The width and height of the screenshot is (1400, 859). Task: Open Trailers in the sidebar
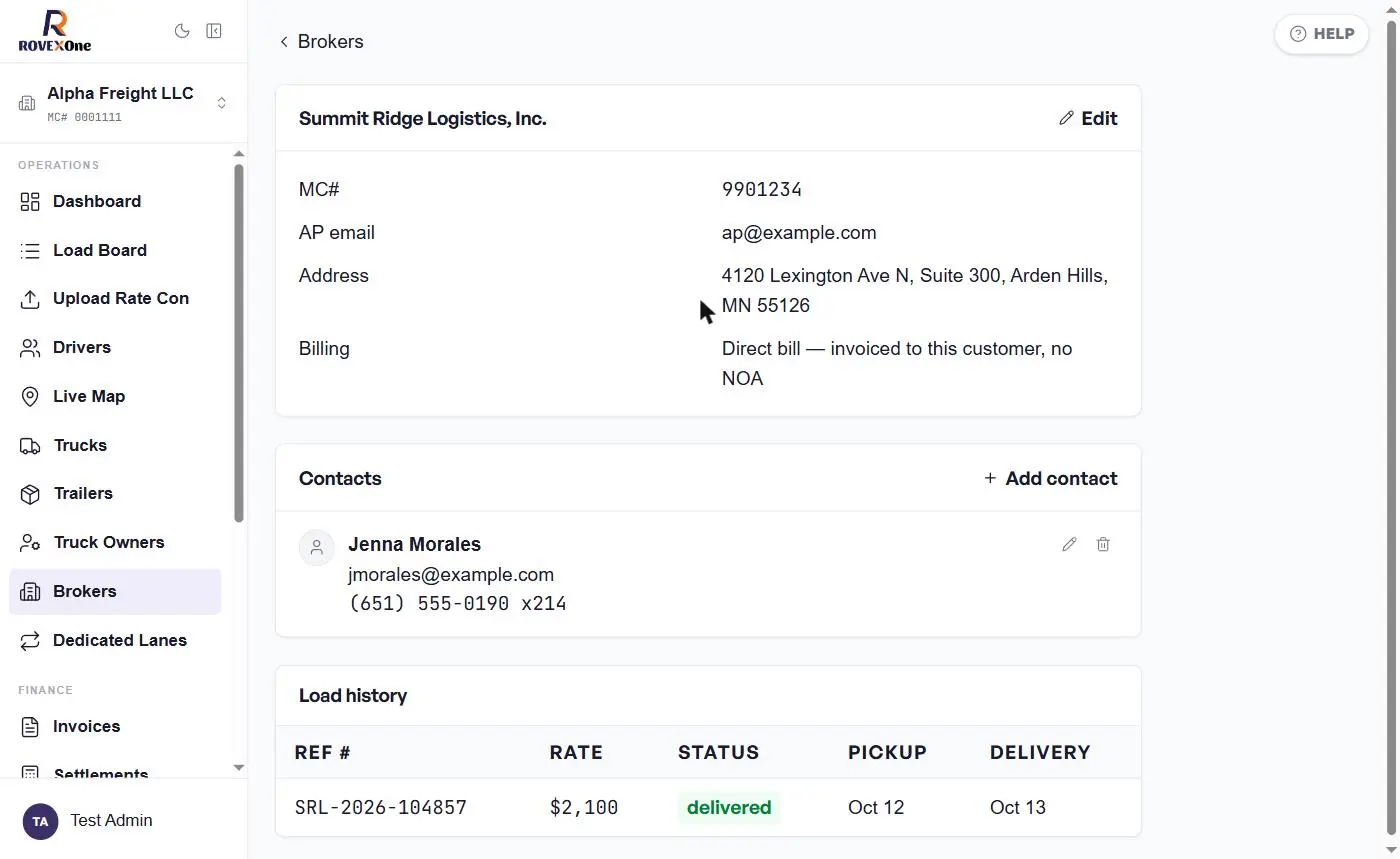tap(115, 493)
